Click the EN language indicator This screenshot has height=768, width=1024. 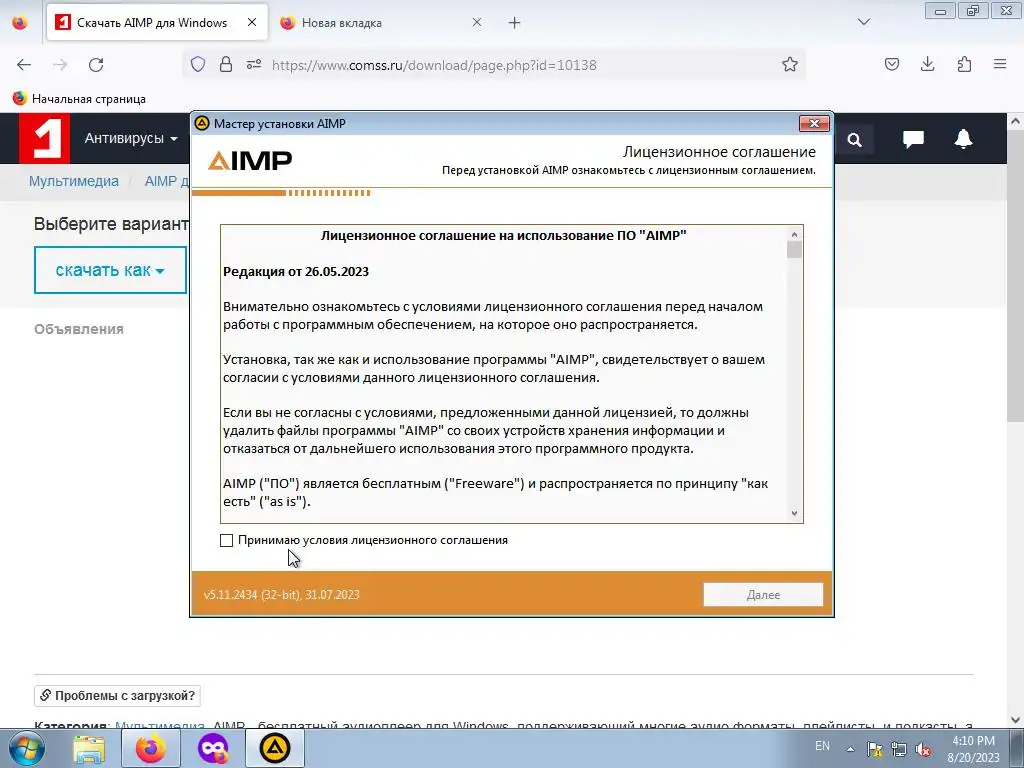[x=822, y=746]
